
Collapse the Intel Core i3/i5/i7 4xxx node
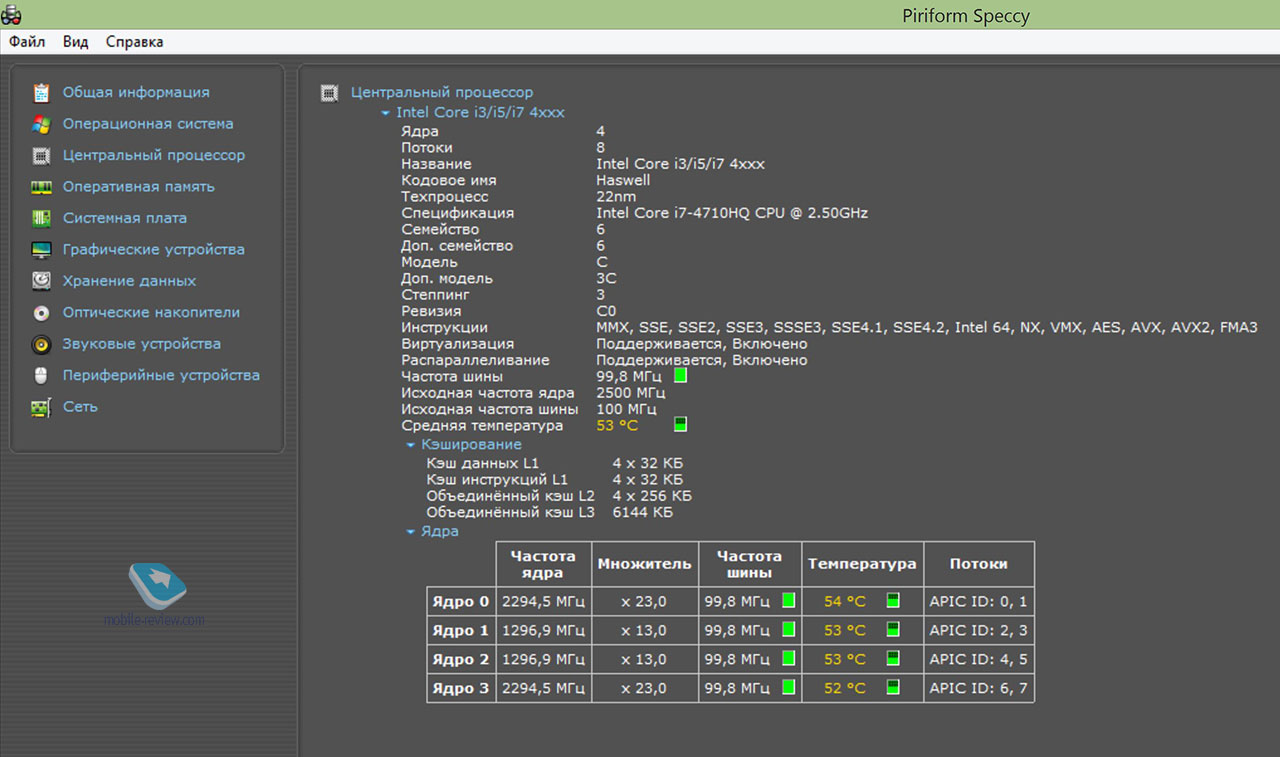pos(386,113)
